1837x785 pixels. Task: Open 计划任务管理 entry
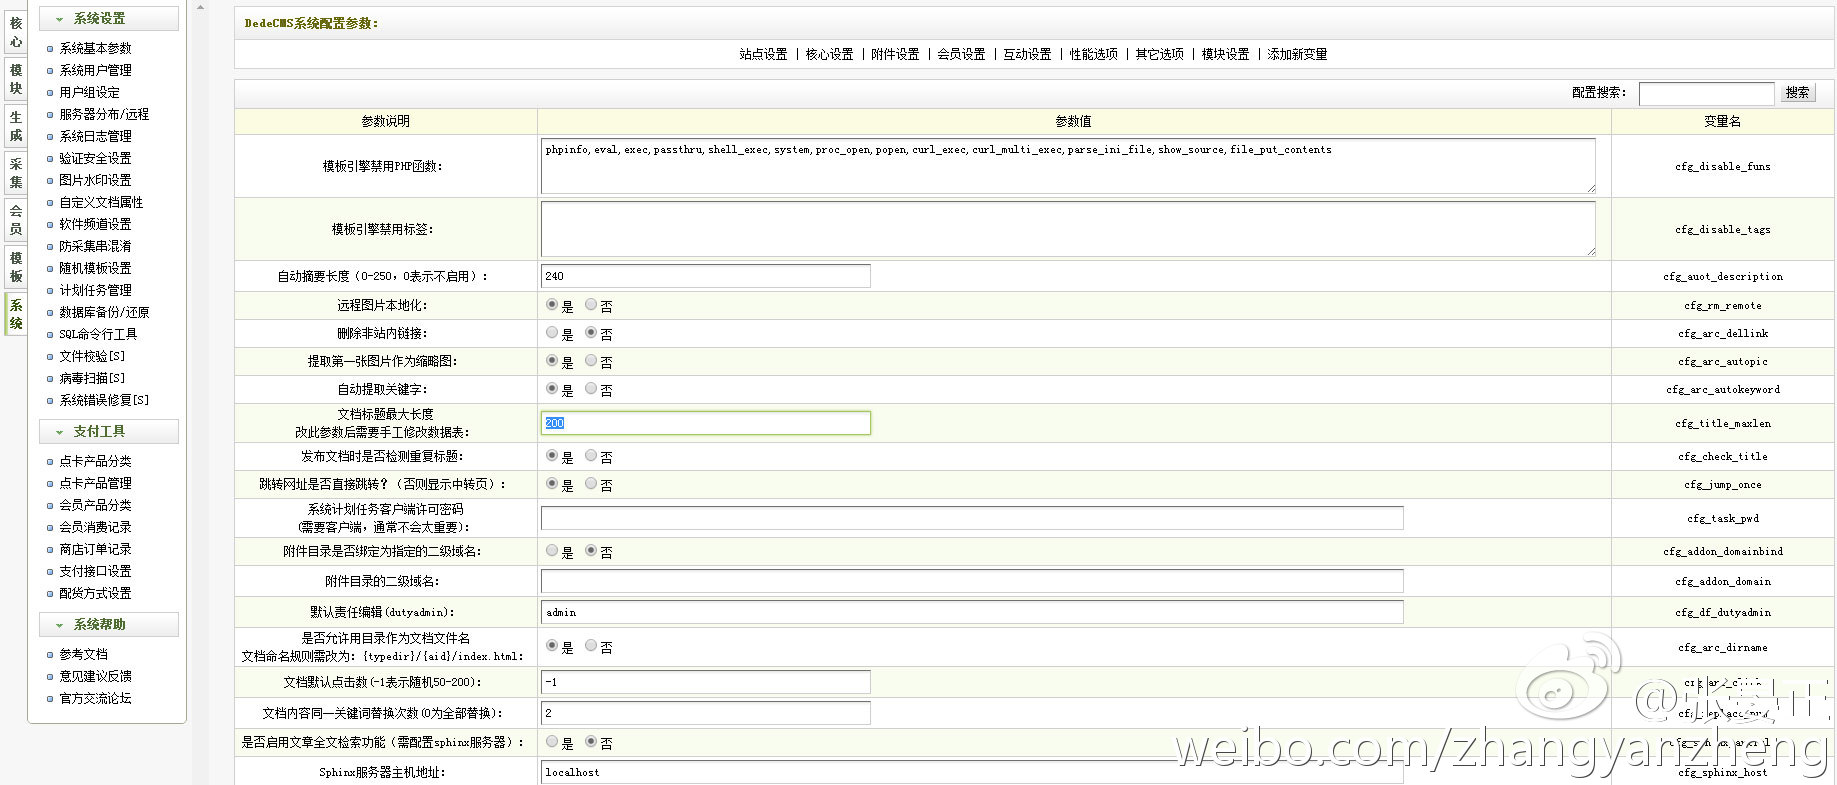pos(95,290)
